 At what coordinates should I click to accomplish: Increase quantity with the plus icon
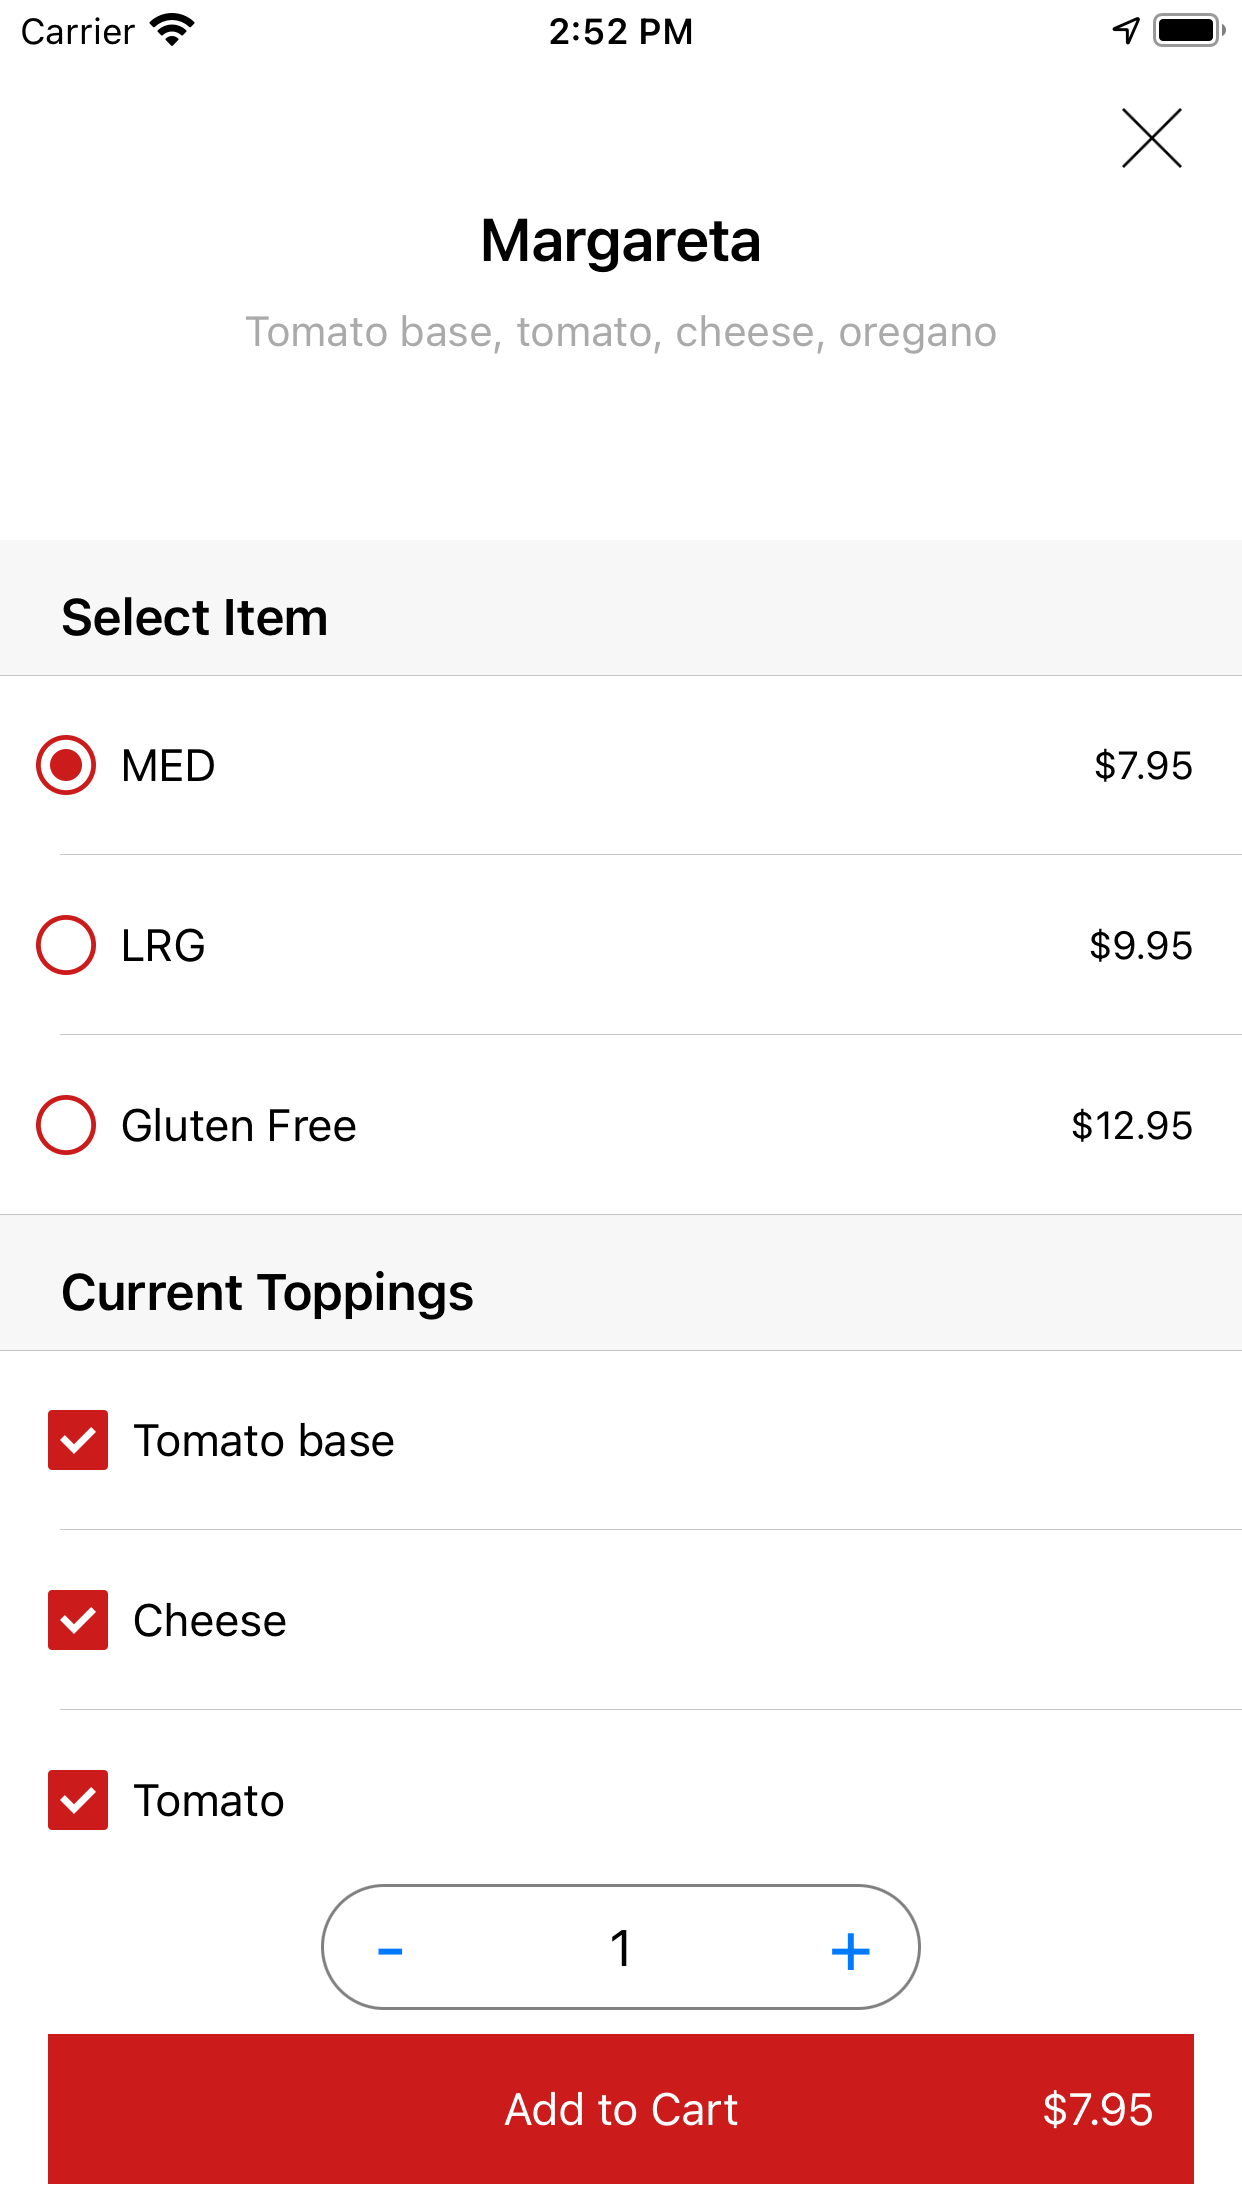point(850,1950)
